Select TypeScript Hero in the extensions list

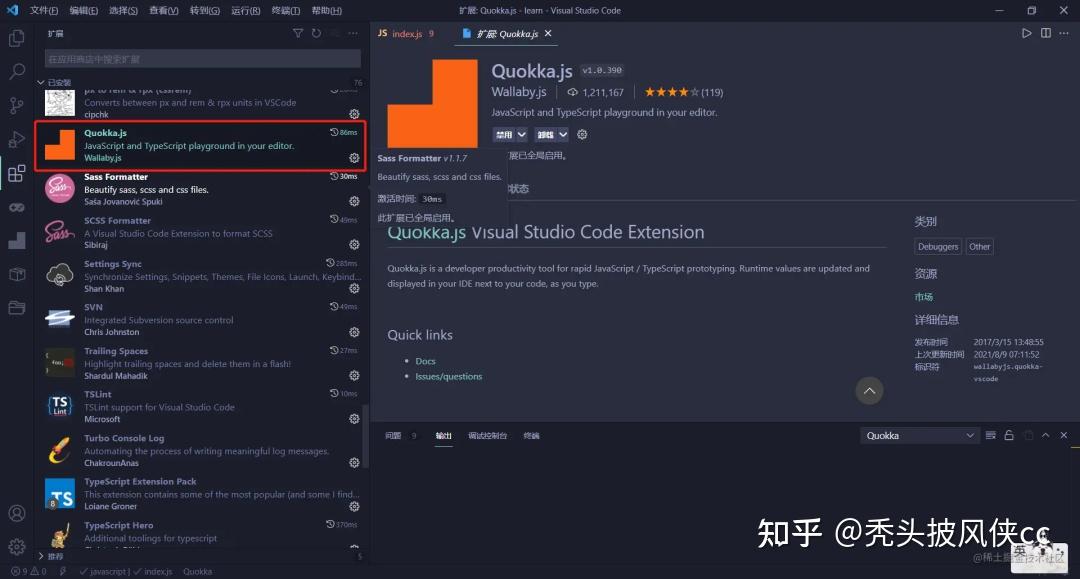[x=200, y=534]
